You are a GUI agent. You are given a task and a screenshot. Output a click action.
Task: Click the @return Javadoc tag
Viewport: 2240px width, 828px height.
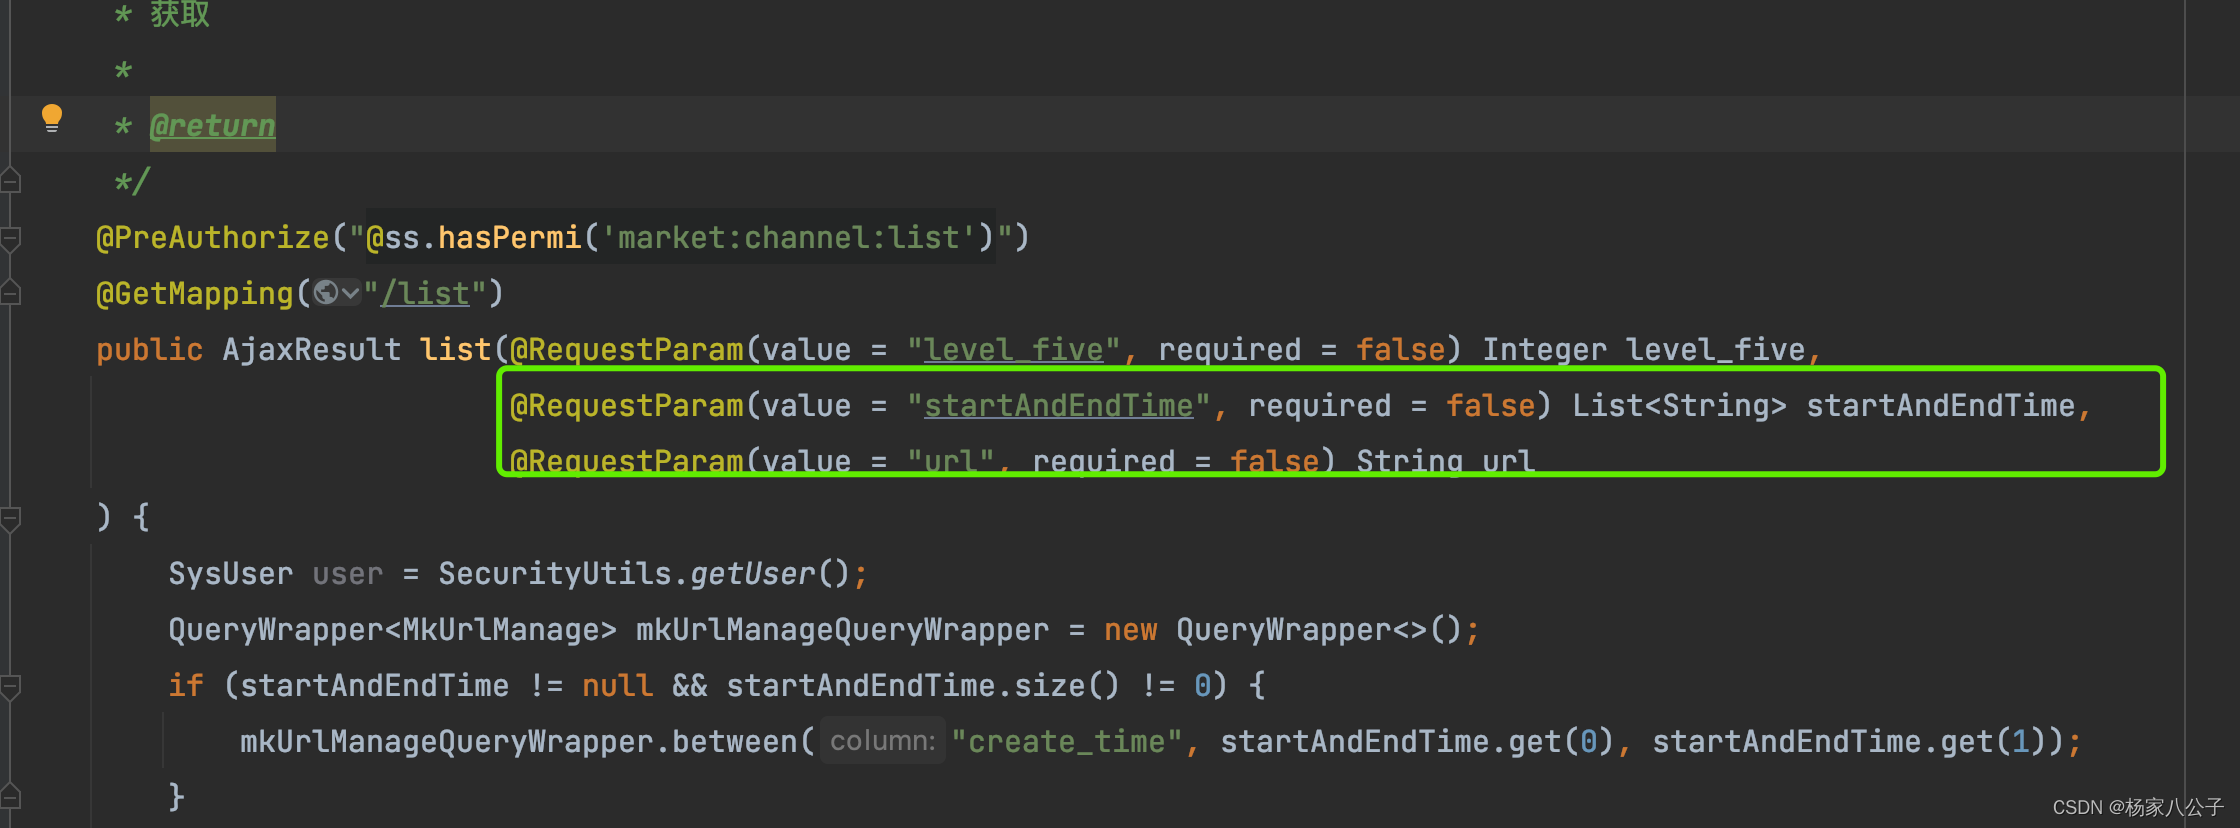(212, 125)
